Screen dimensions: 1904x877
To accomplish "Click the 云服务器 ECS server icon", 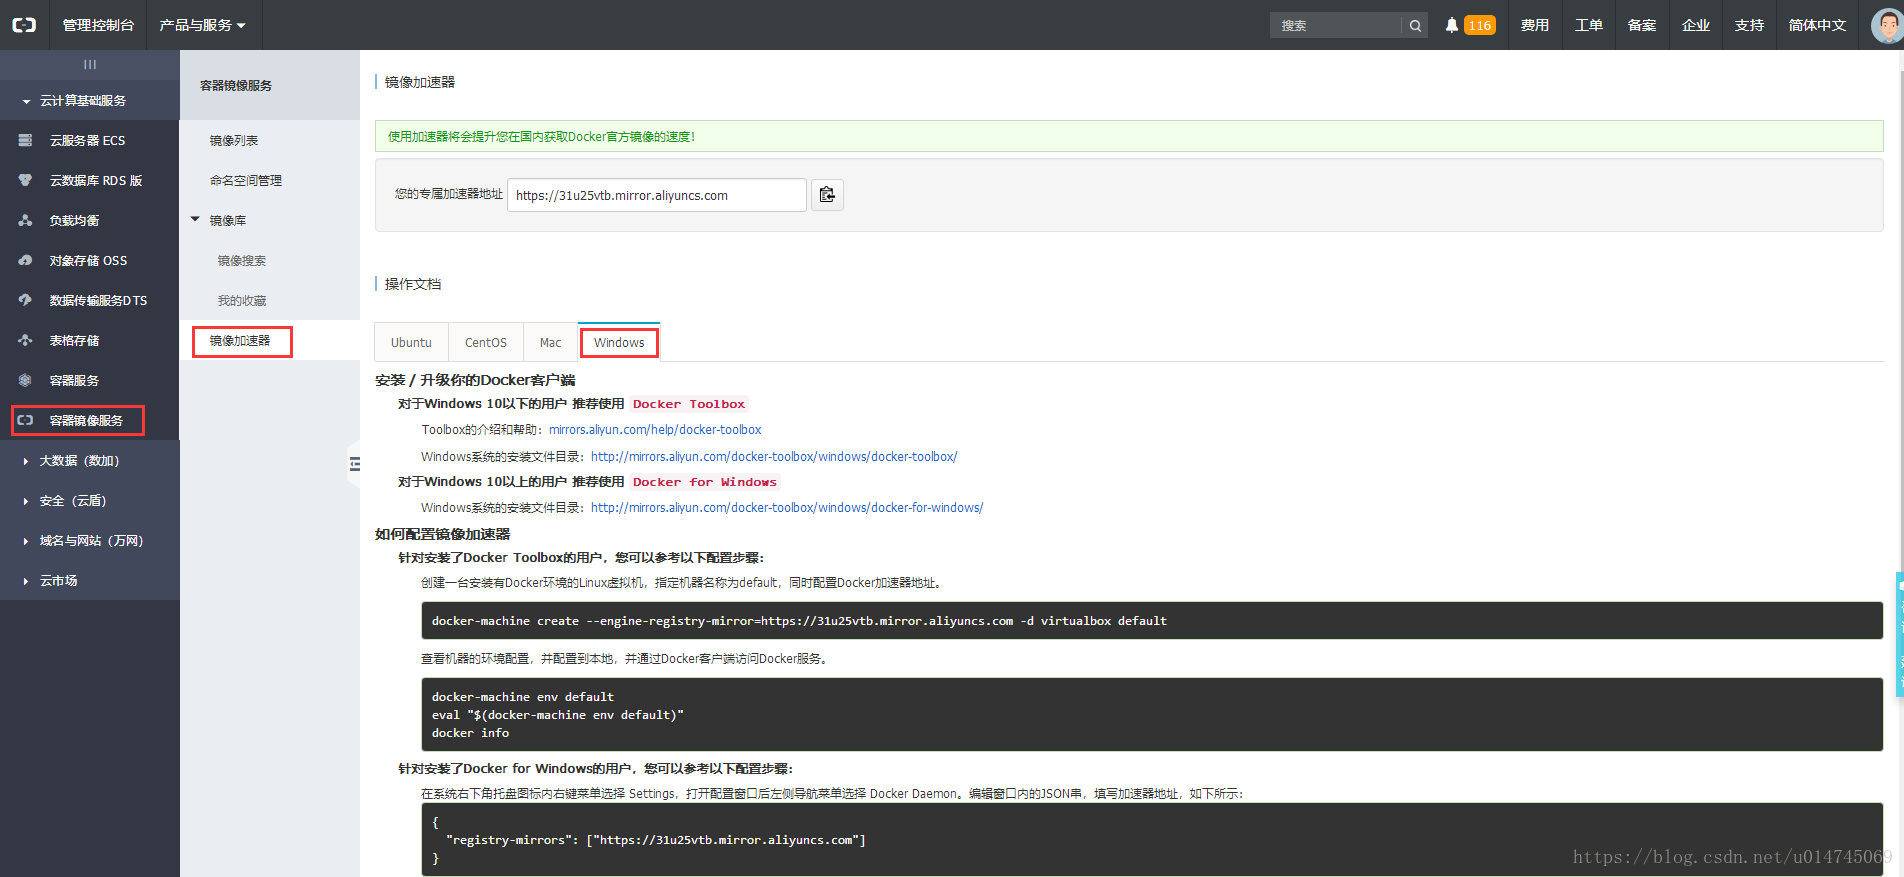I will click(x=26, y=140).
